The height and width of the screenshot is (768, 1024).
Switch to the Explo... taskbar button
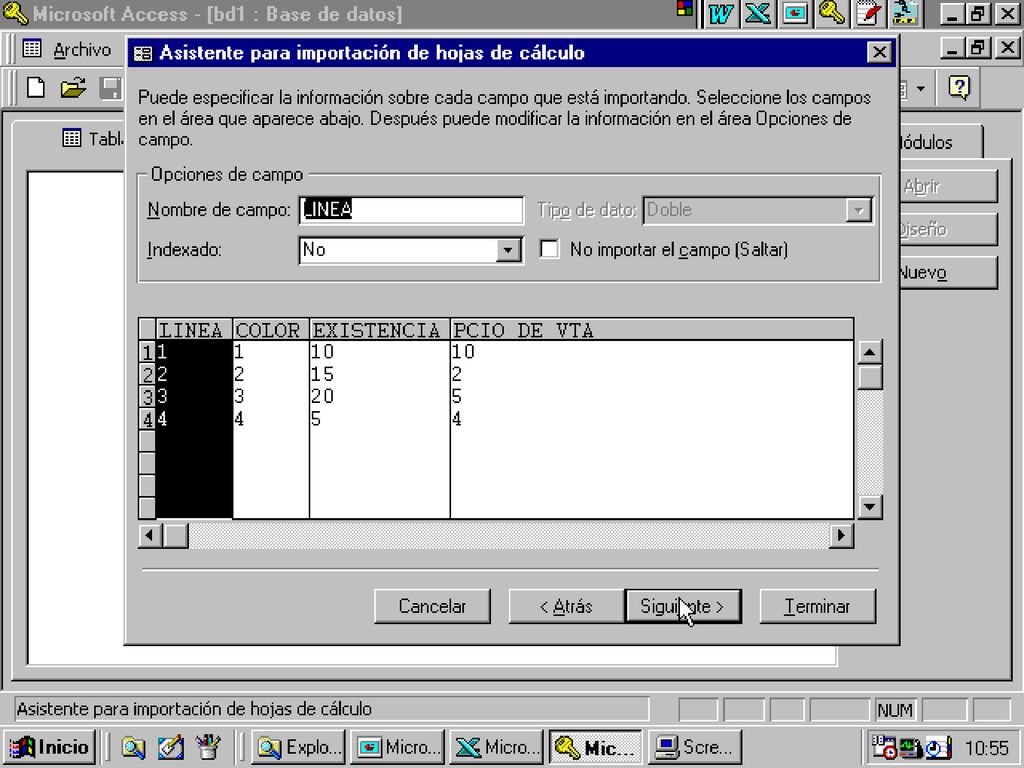(299, 746)
